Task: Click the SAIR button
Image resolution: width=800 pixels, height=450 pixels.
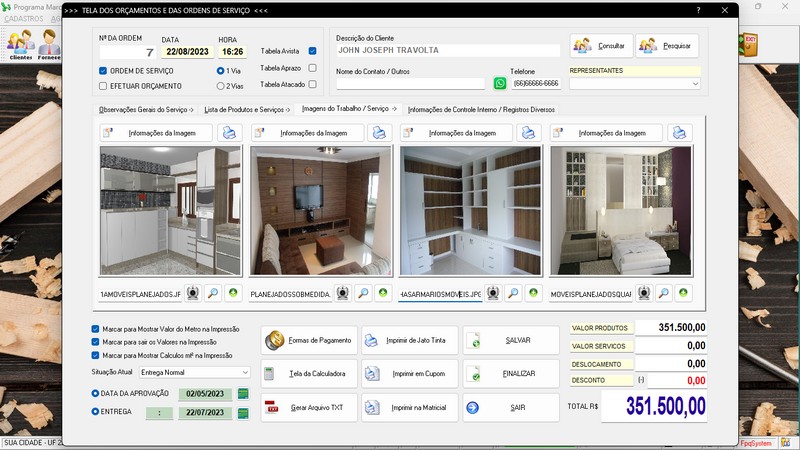Action: (x=511, y=408)
